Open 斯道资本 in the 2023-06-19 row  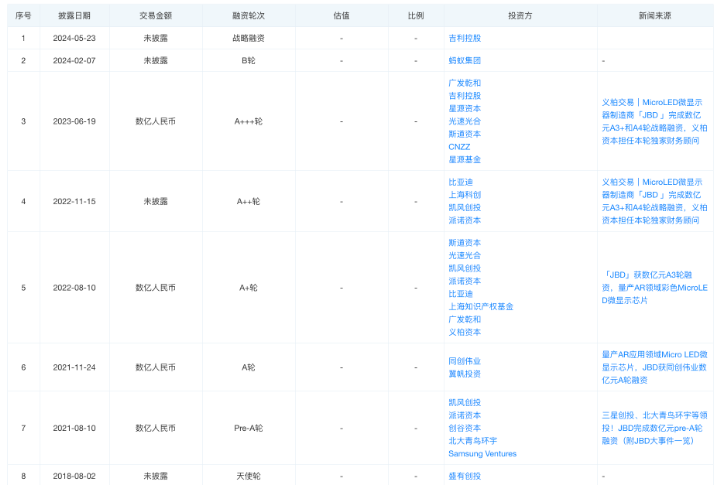pyautogui.click(x=464, y=134)
